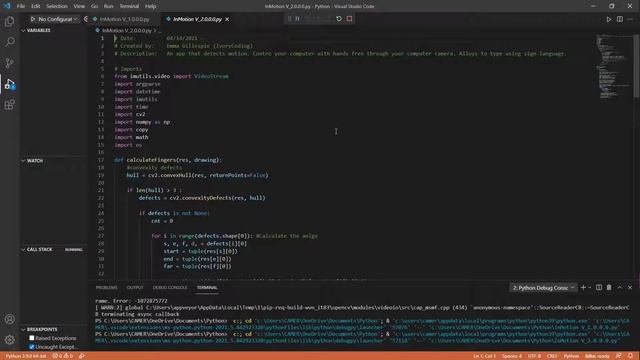Open errors and warnings count in status bar
Viewport: 640px width, 360px height.
62,356
